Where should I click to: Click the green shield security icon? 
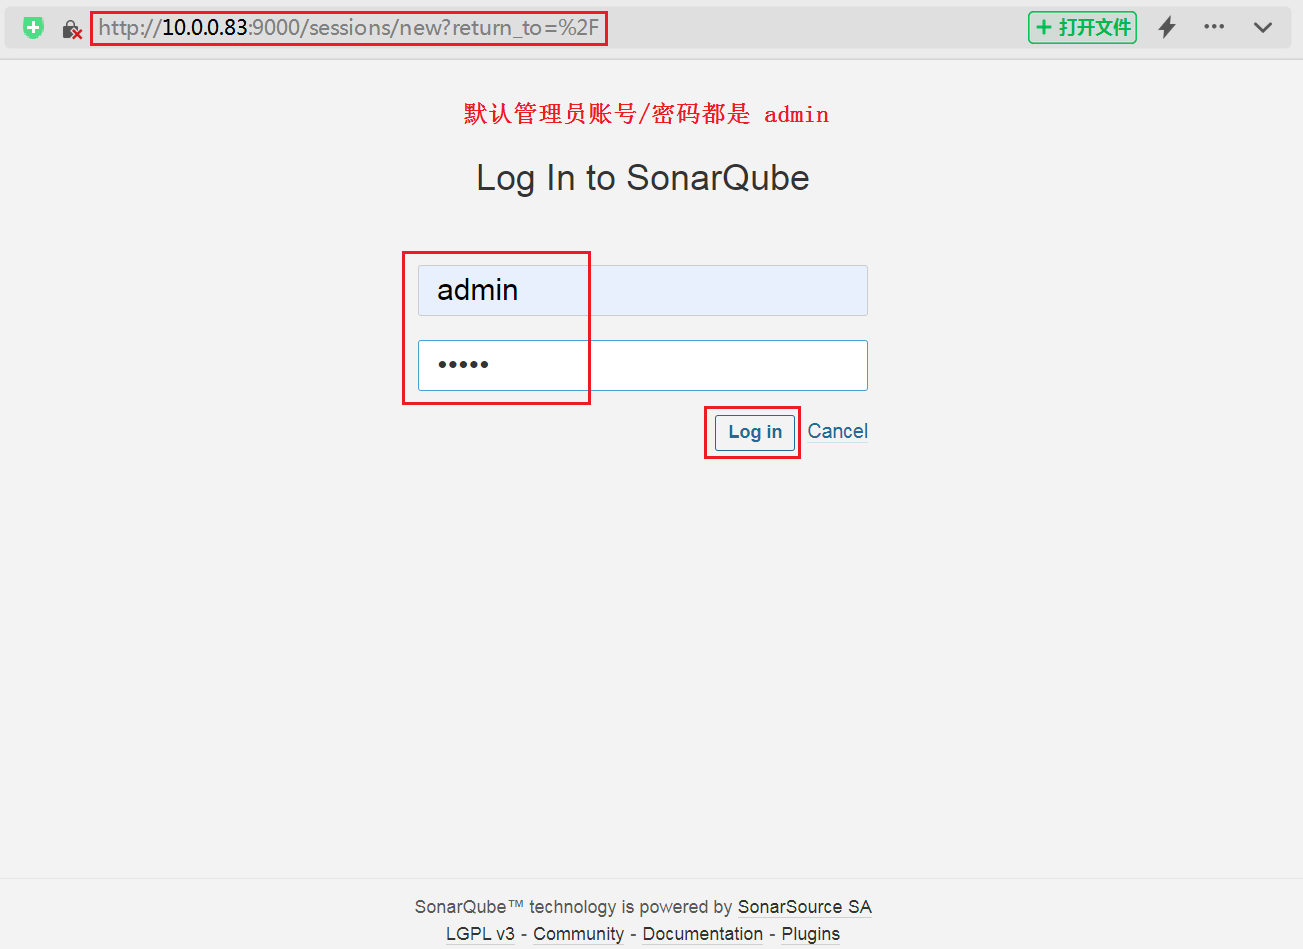point(33,28)
